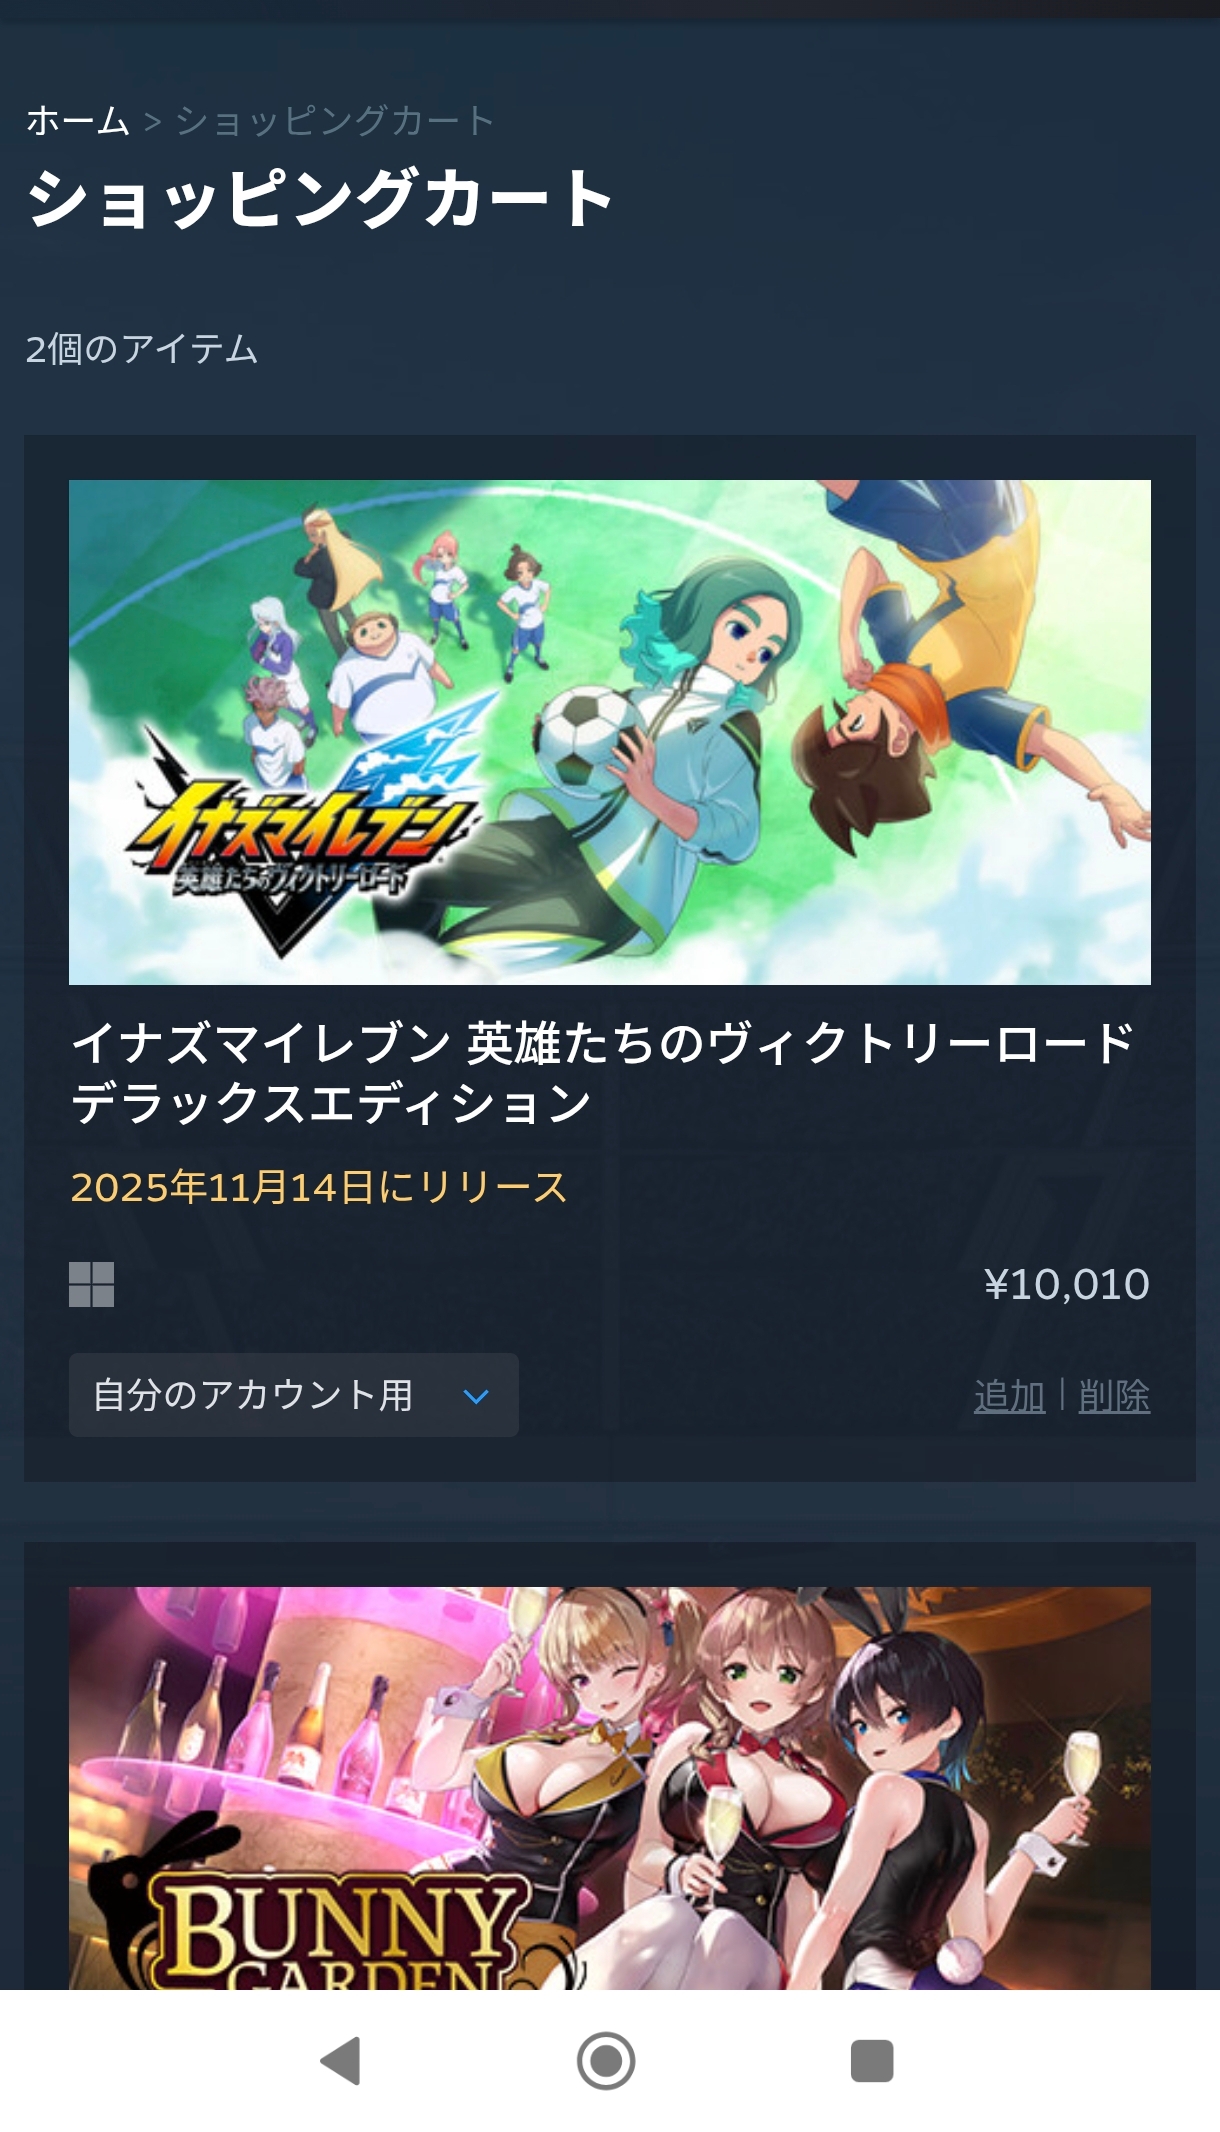Open the Inazuma Eleven banner image
The width and height of the screenshot is (1220, 2132).
pyautogui.click(x=610, y=732)
